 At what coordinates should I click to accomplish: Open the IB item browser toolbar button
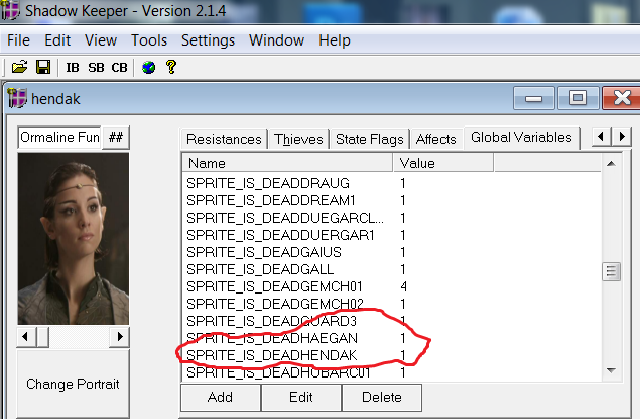click(x=73, y=67)
